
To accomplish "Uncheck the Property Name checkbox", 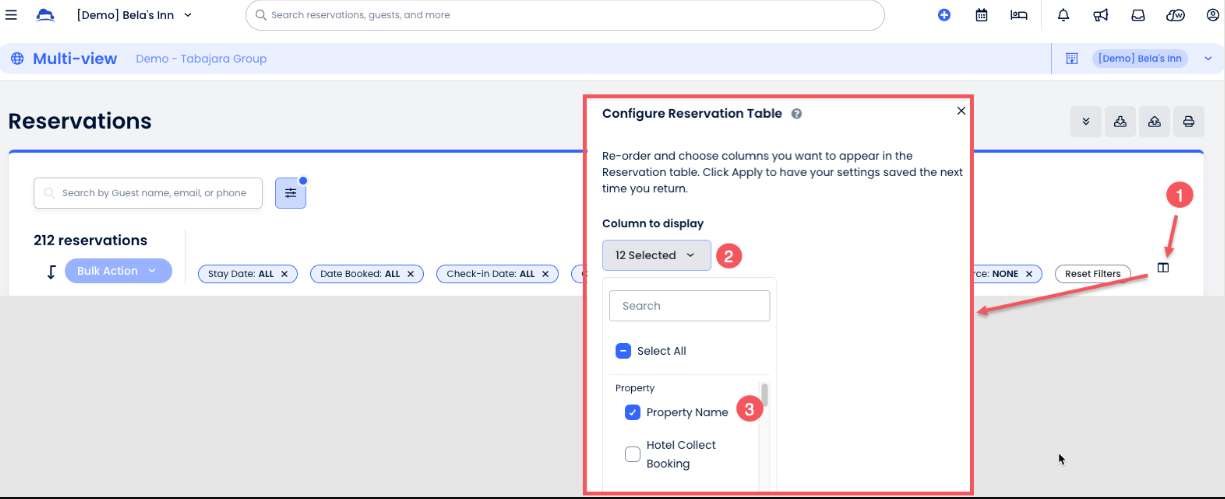I will [x=632, y=412].
